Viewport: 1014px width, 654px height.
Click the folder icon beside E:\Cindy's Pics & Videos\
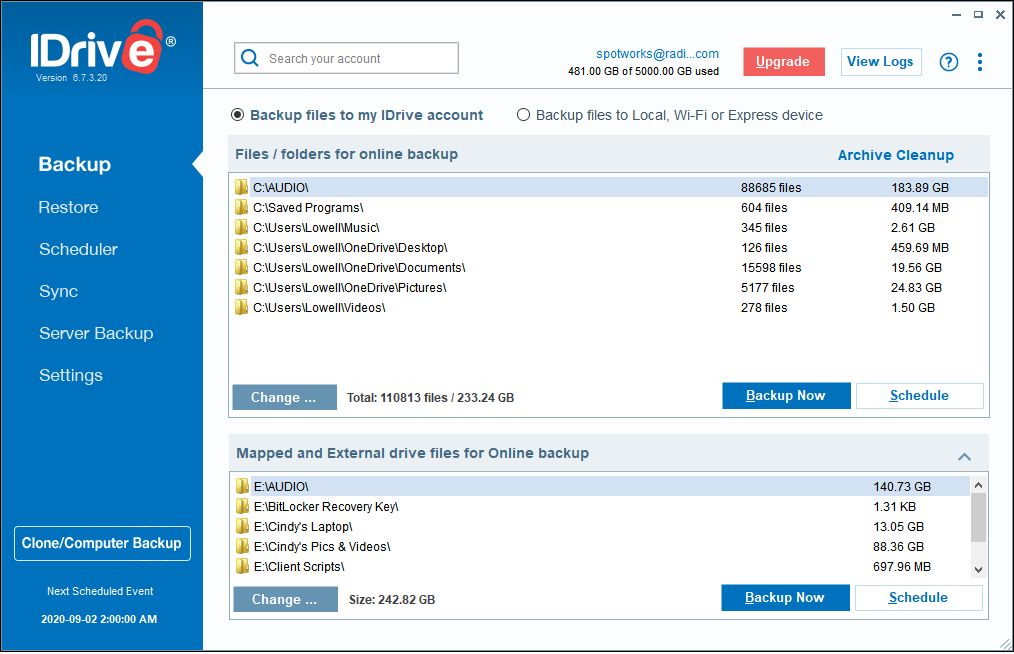point(242,546)
